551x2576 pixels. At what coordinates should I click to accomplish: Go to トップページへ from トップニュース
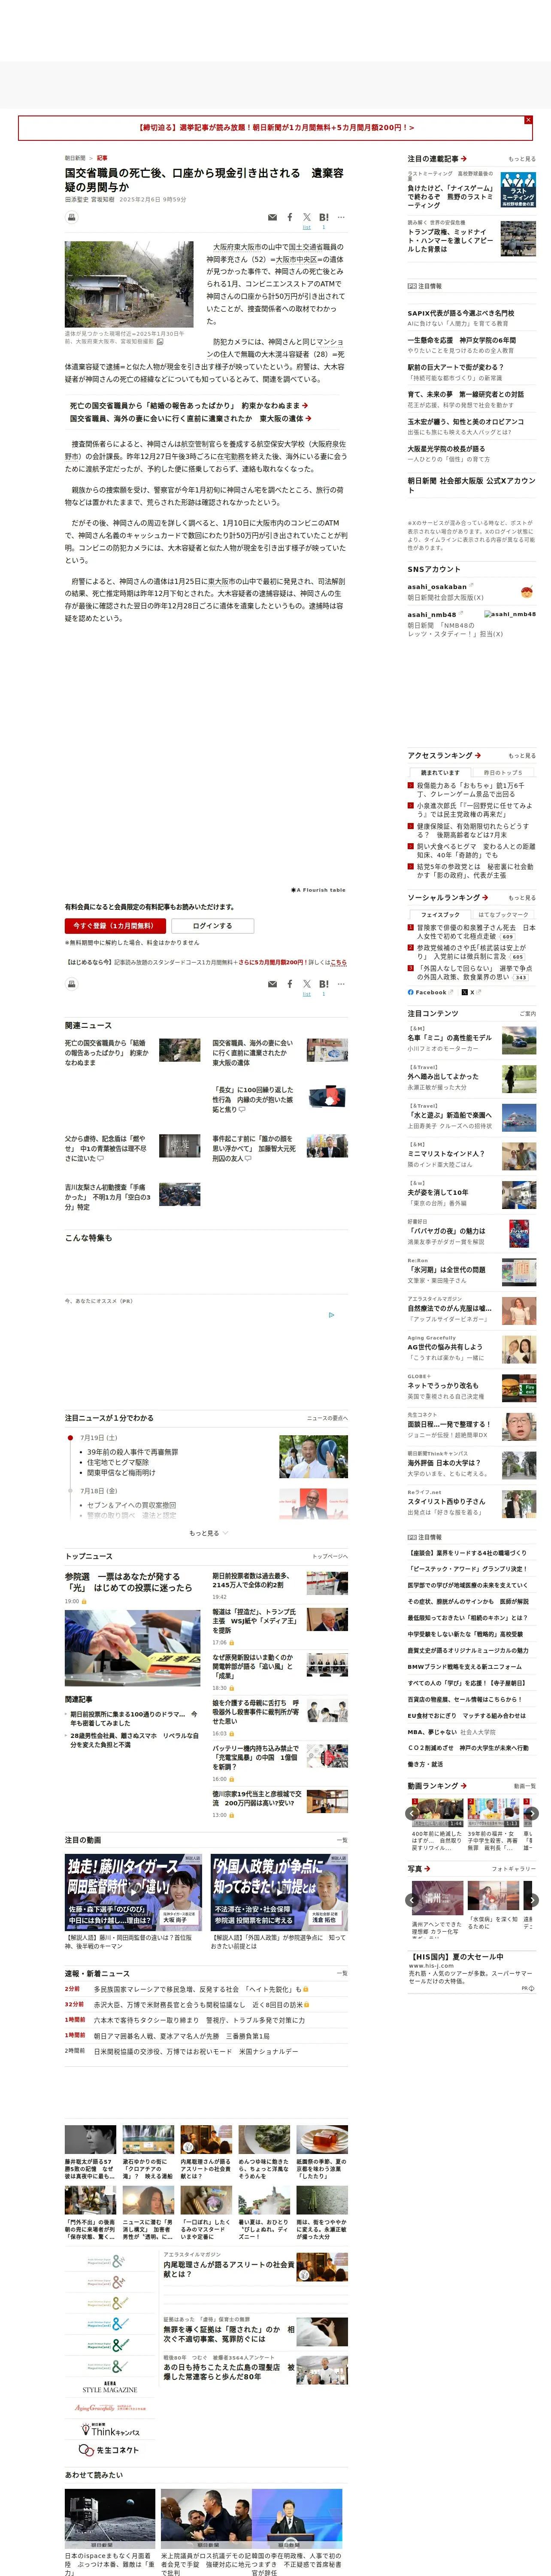point(330,1556)
